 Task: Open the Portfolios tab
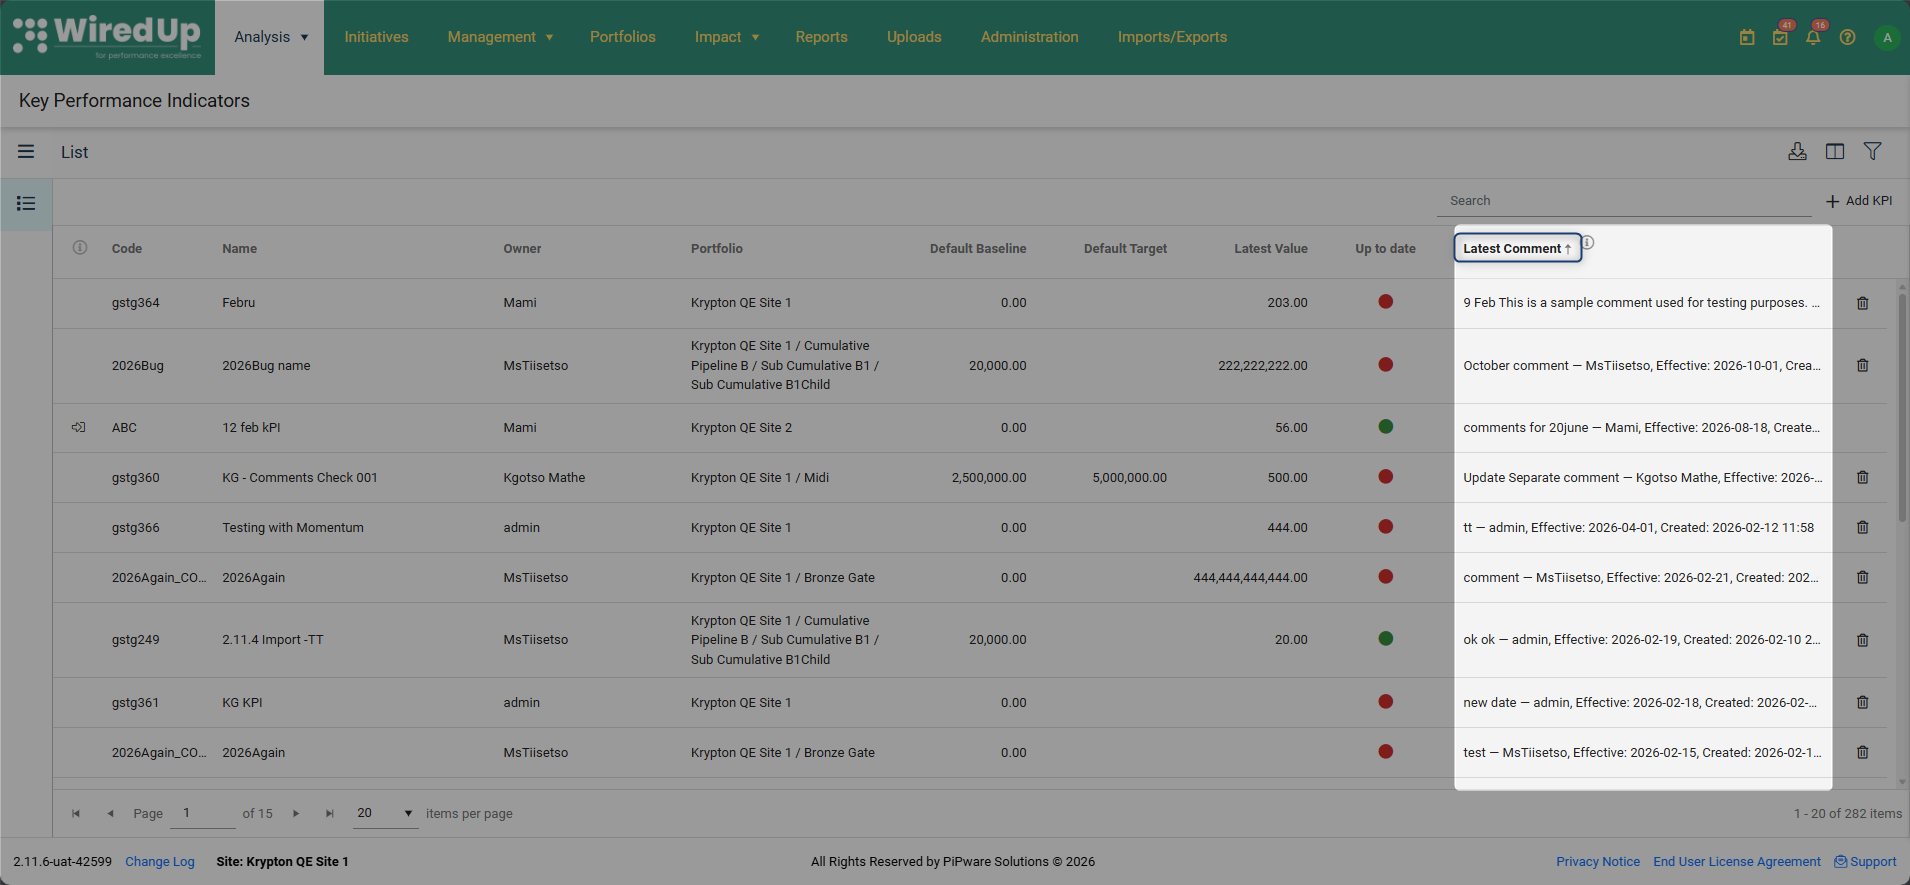pyautogui.click(x=623, y=37)
